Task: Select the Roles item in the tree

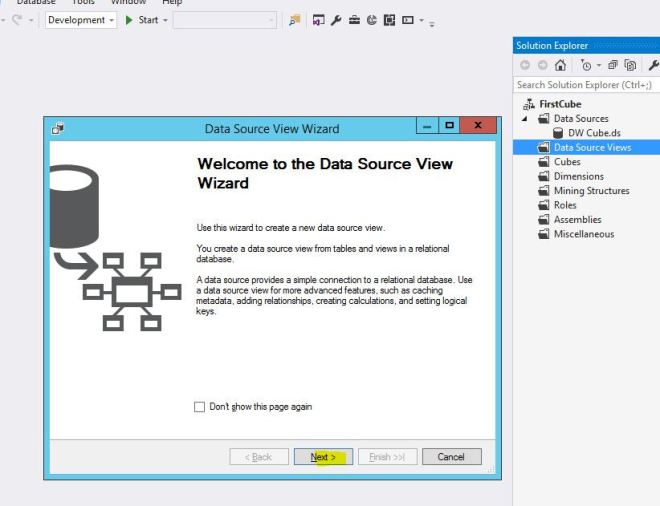Action: tap(565, 205)
